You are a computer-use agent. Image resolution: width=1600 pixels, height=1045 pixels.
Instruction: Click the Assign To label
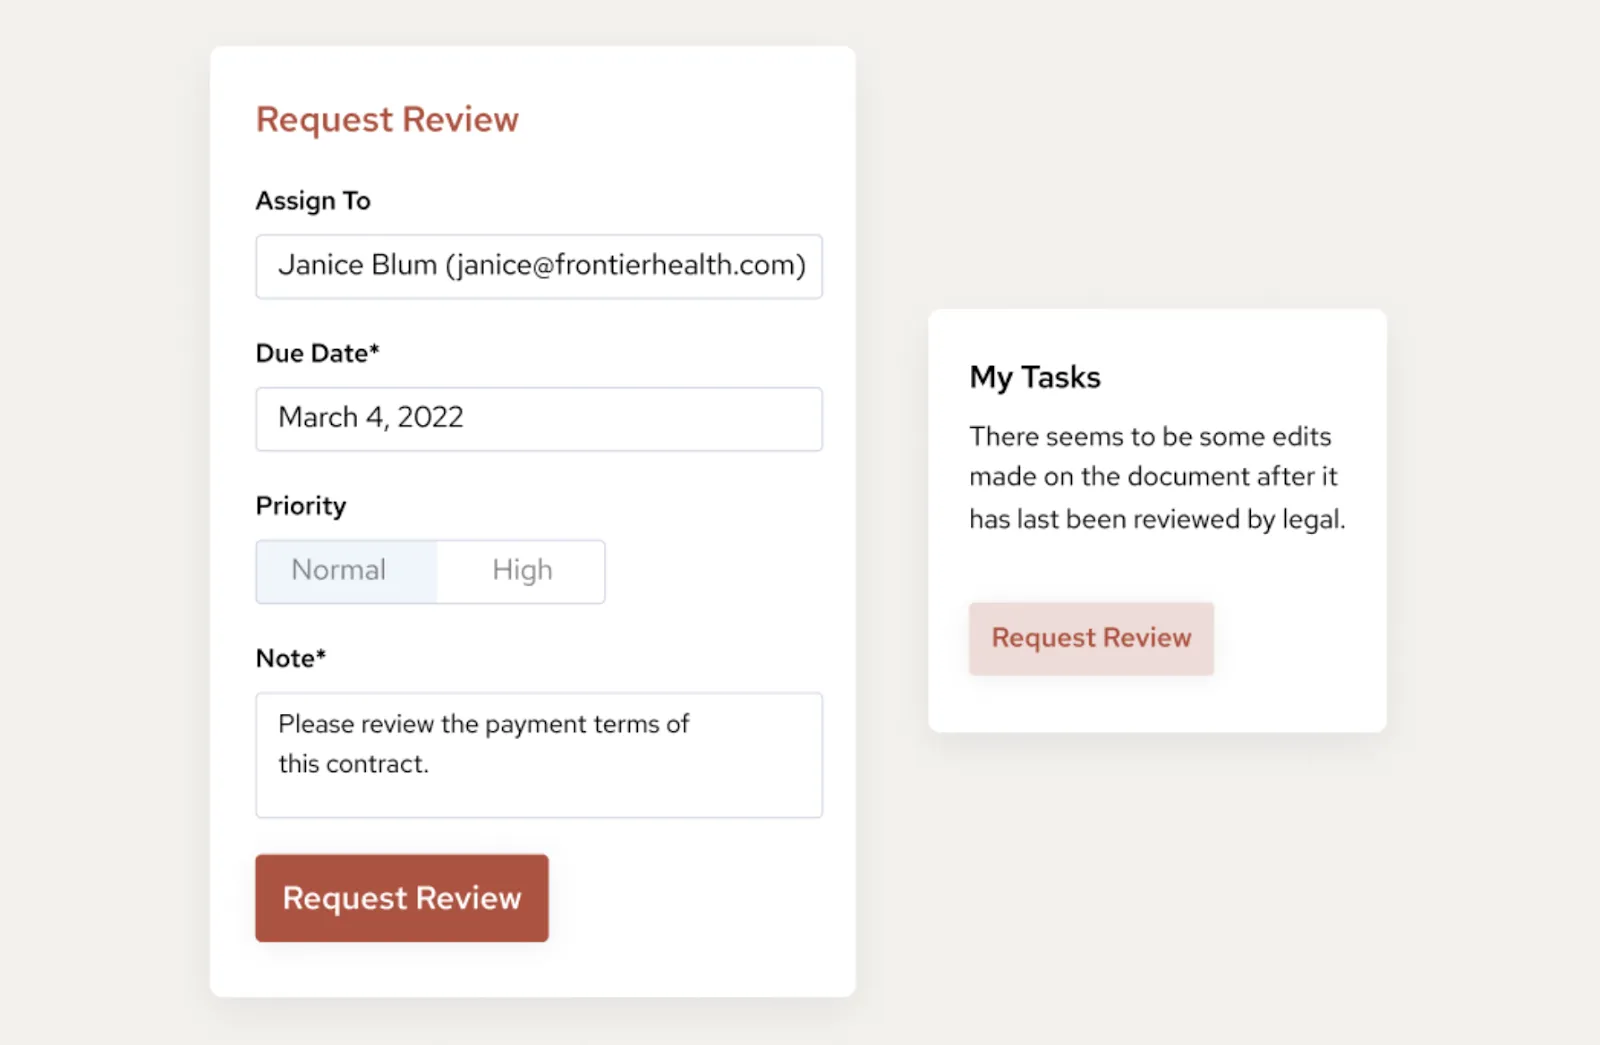[313, 200]
